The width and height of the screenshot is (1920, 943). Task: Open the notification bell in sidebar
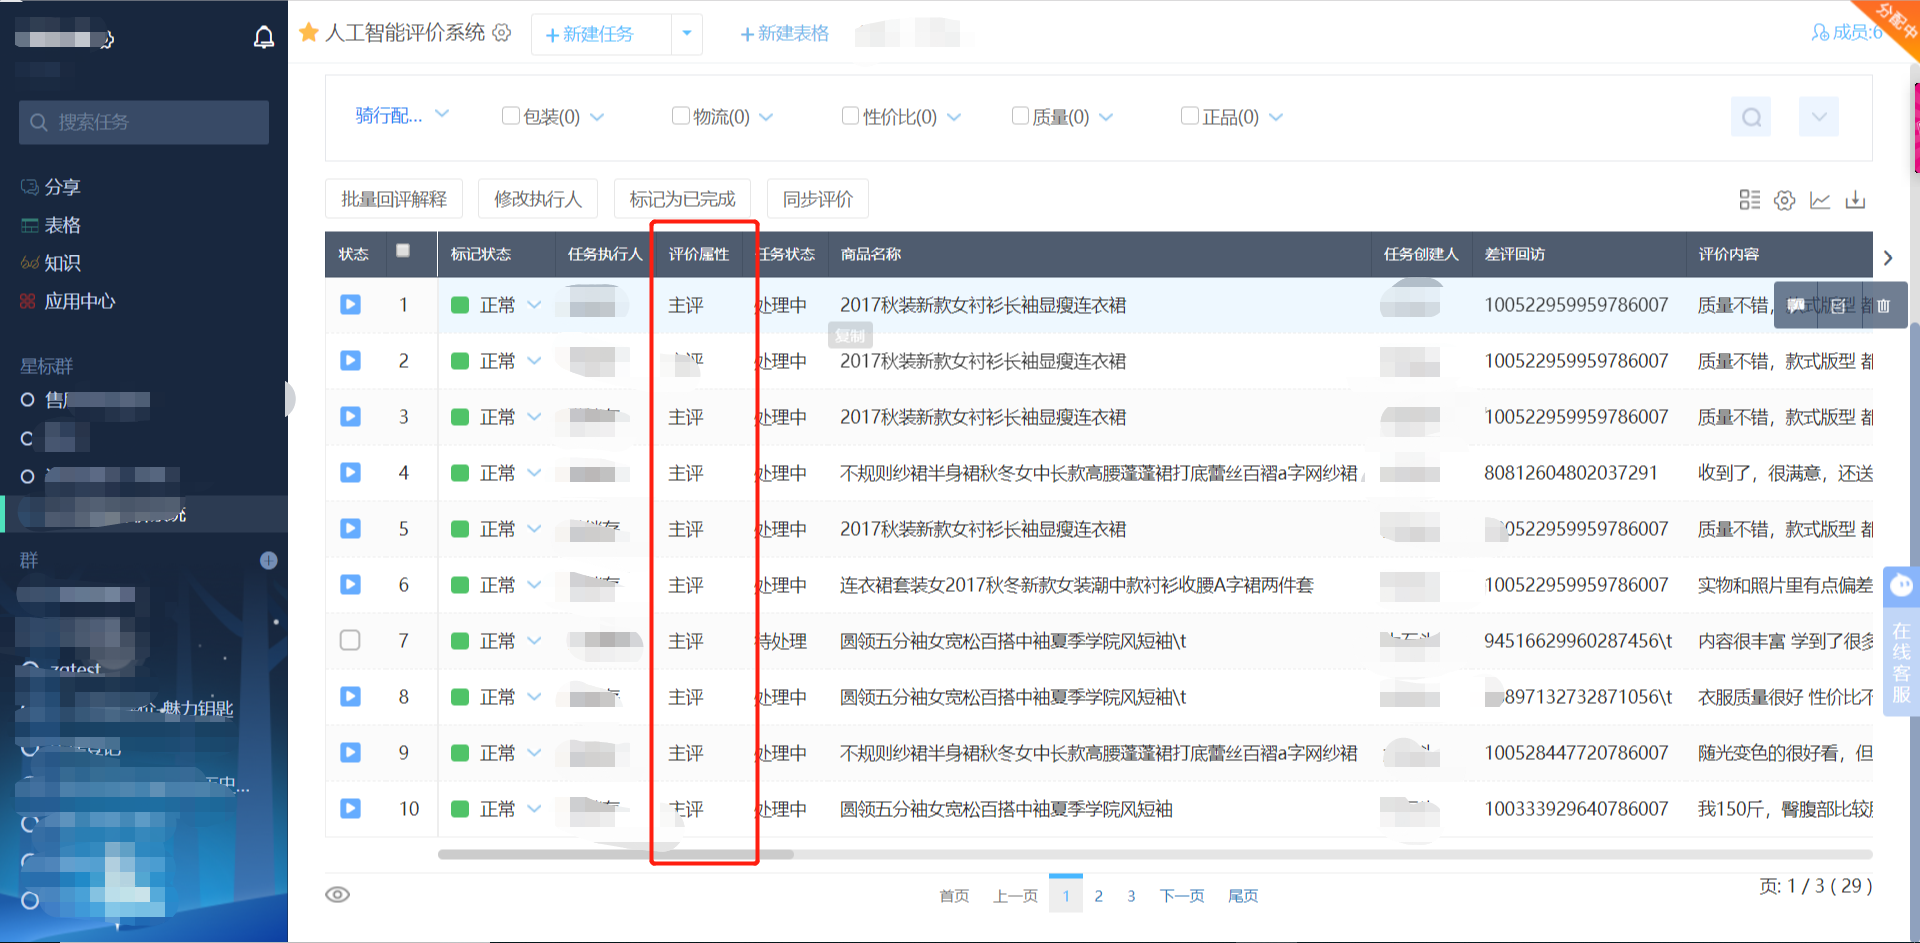click(x=263, y=38)
